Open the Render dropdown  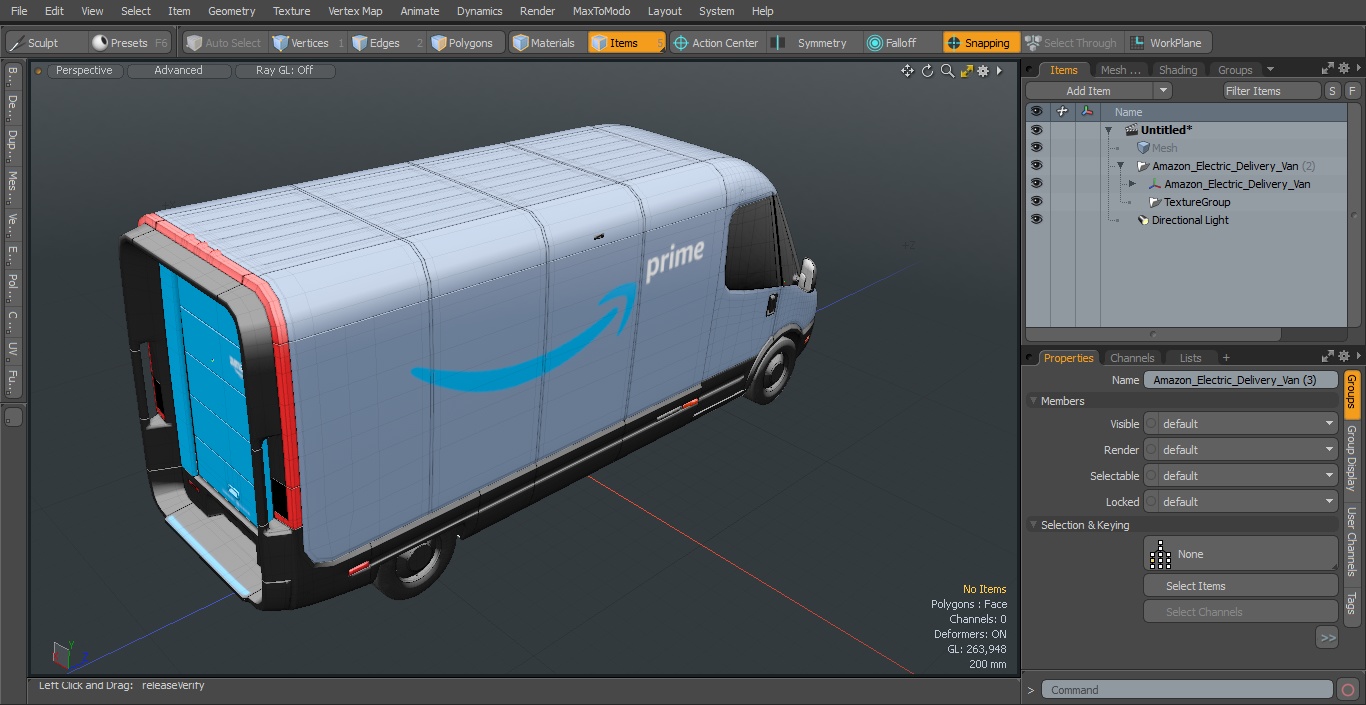(x=1240, y=450)
